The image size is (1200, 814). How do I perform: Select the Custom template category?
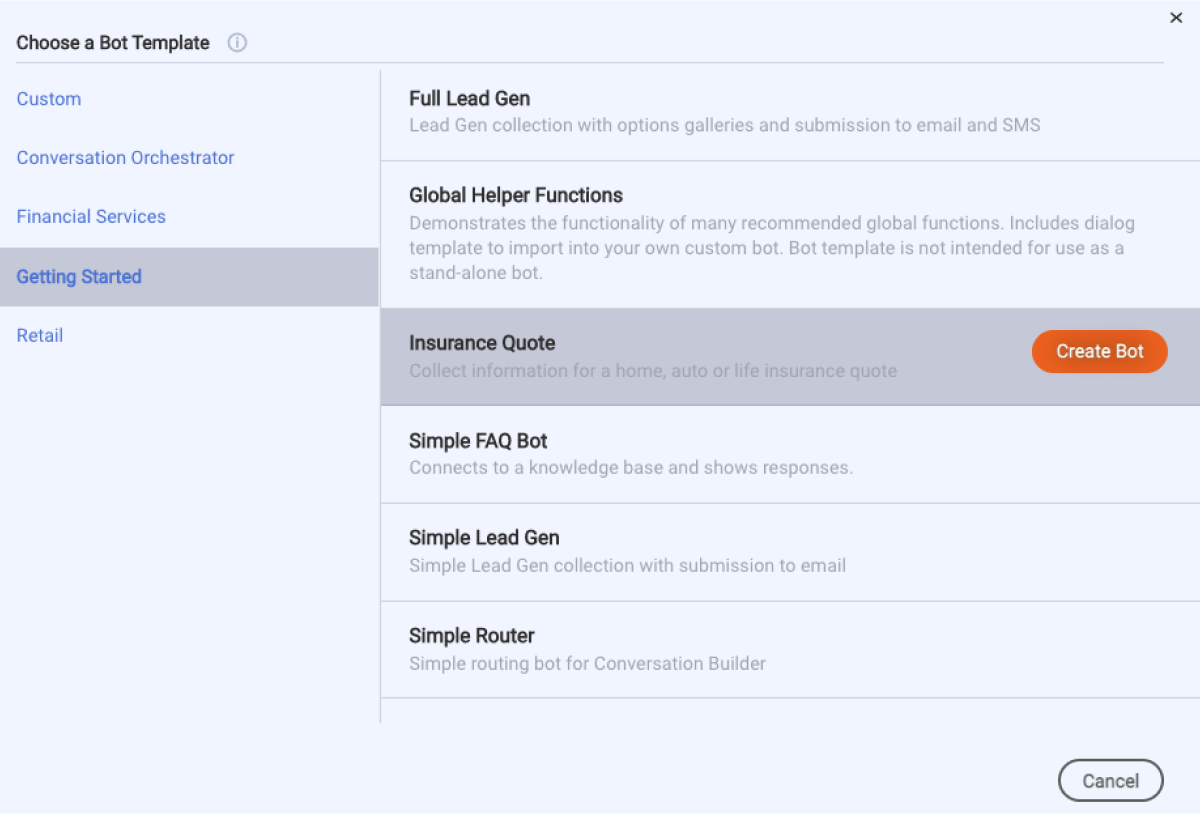(49, 99)
